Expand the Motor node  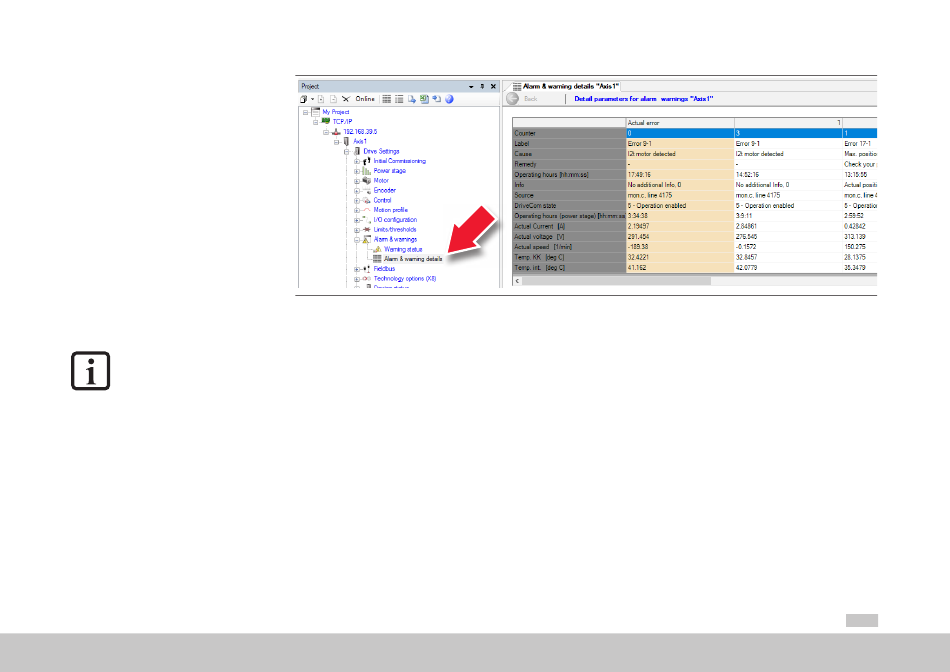pos(357,181)
